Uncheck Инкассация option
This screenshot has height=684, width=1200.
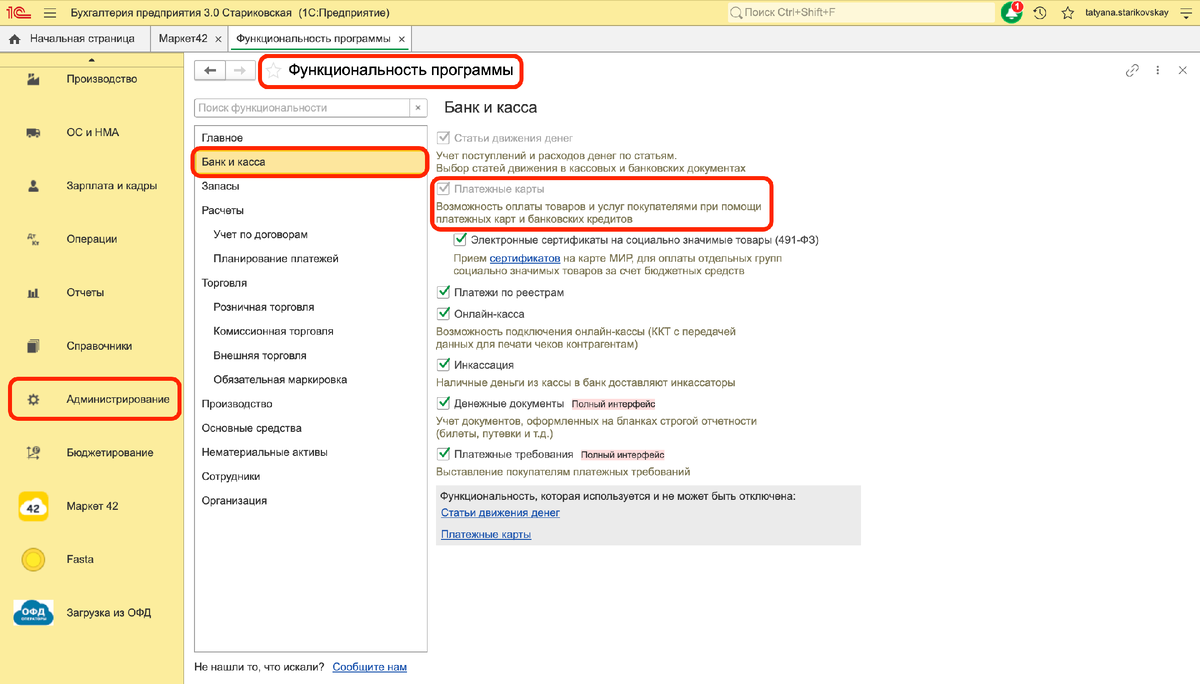coord(444,365)
